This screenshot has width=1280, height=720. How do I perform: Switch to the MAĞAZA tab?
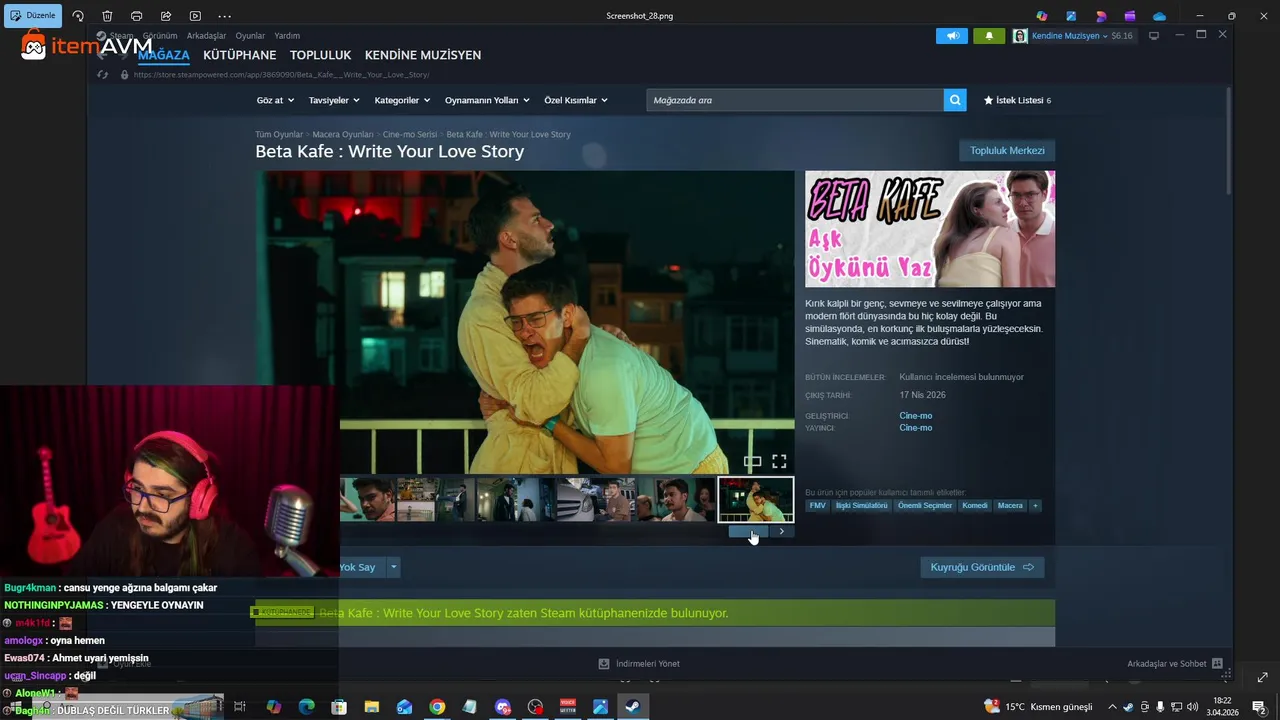coord(163,55)
